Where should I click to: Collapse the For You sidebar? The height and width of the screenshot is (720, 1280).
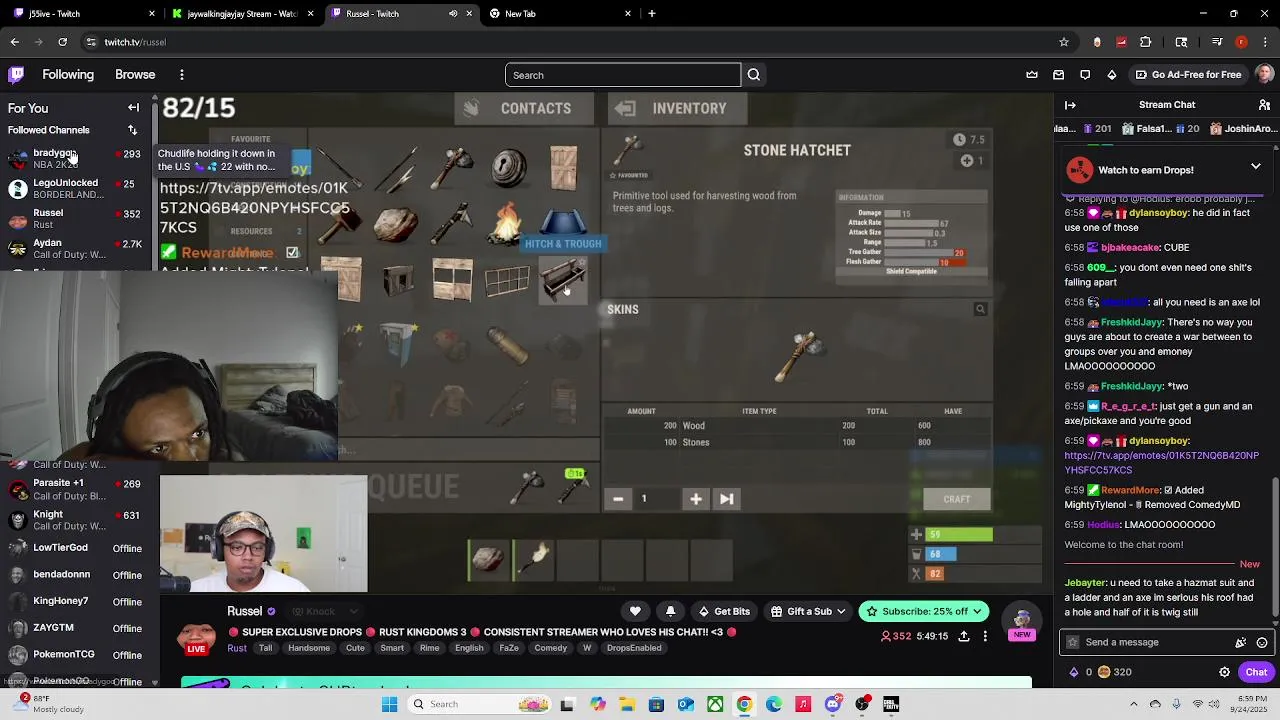point(133,108)
